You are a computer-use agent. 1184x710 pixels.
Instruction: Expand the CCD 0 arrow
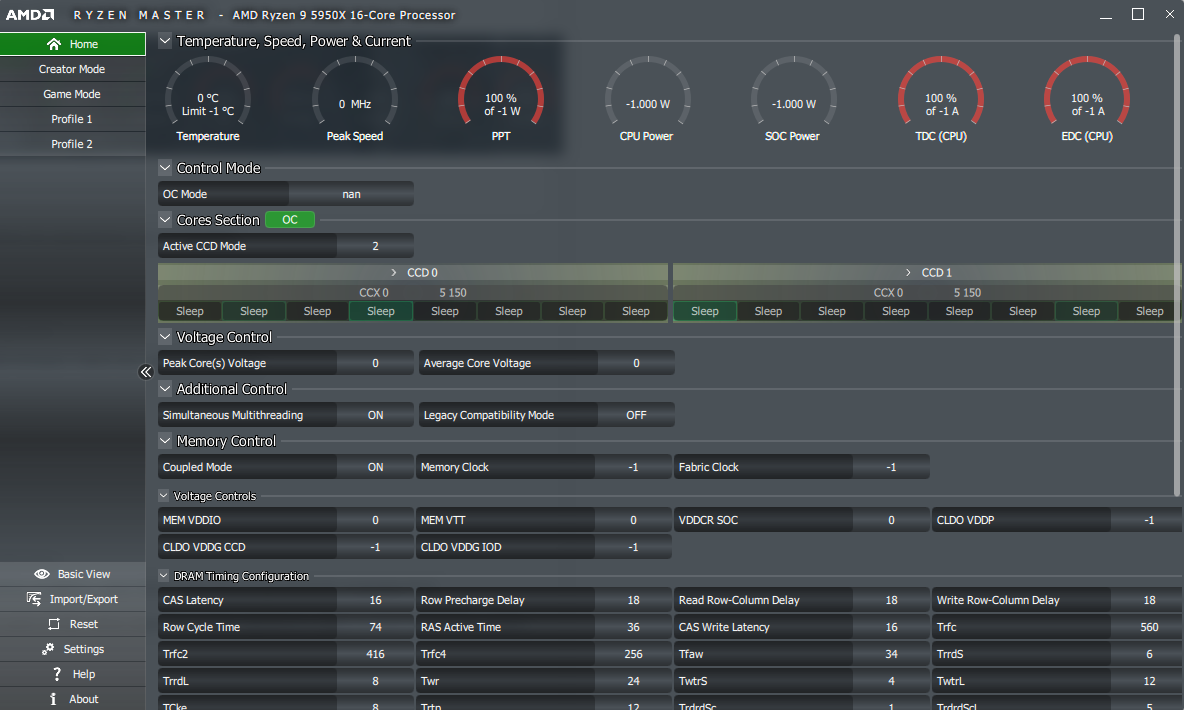click(x=393, y=273)
